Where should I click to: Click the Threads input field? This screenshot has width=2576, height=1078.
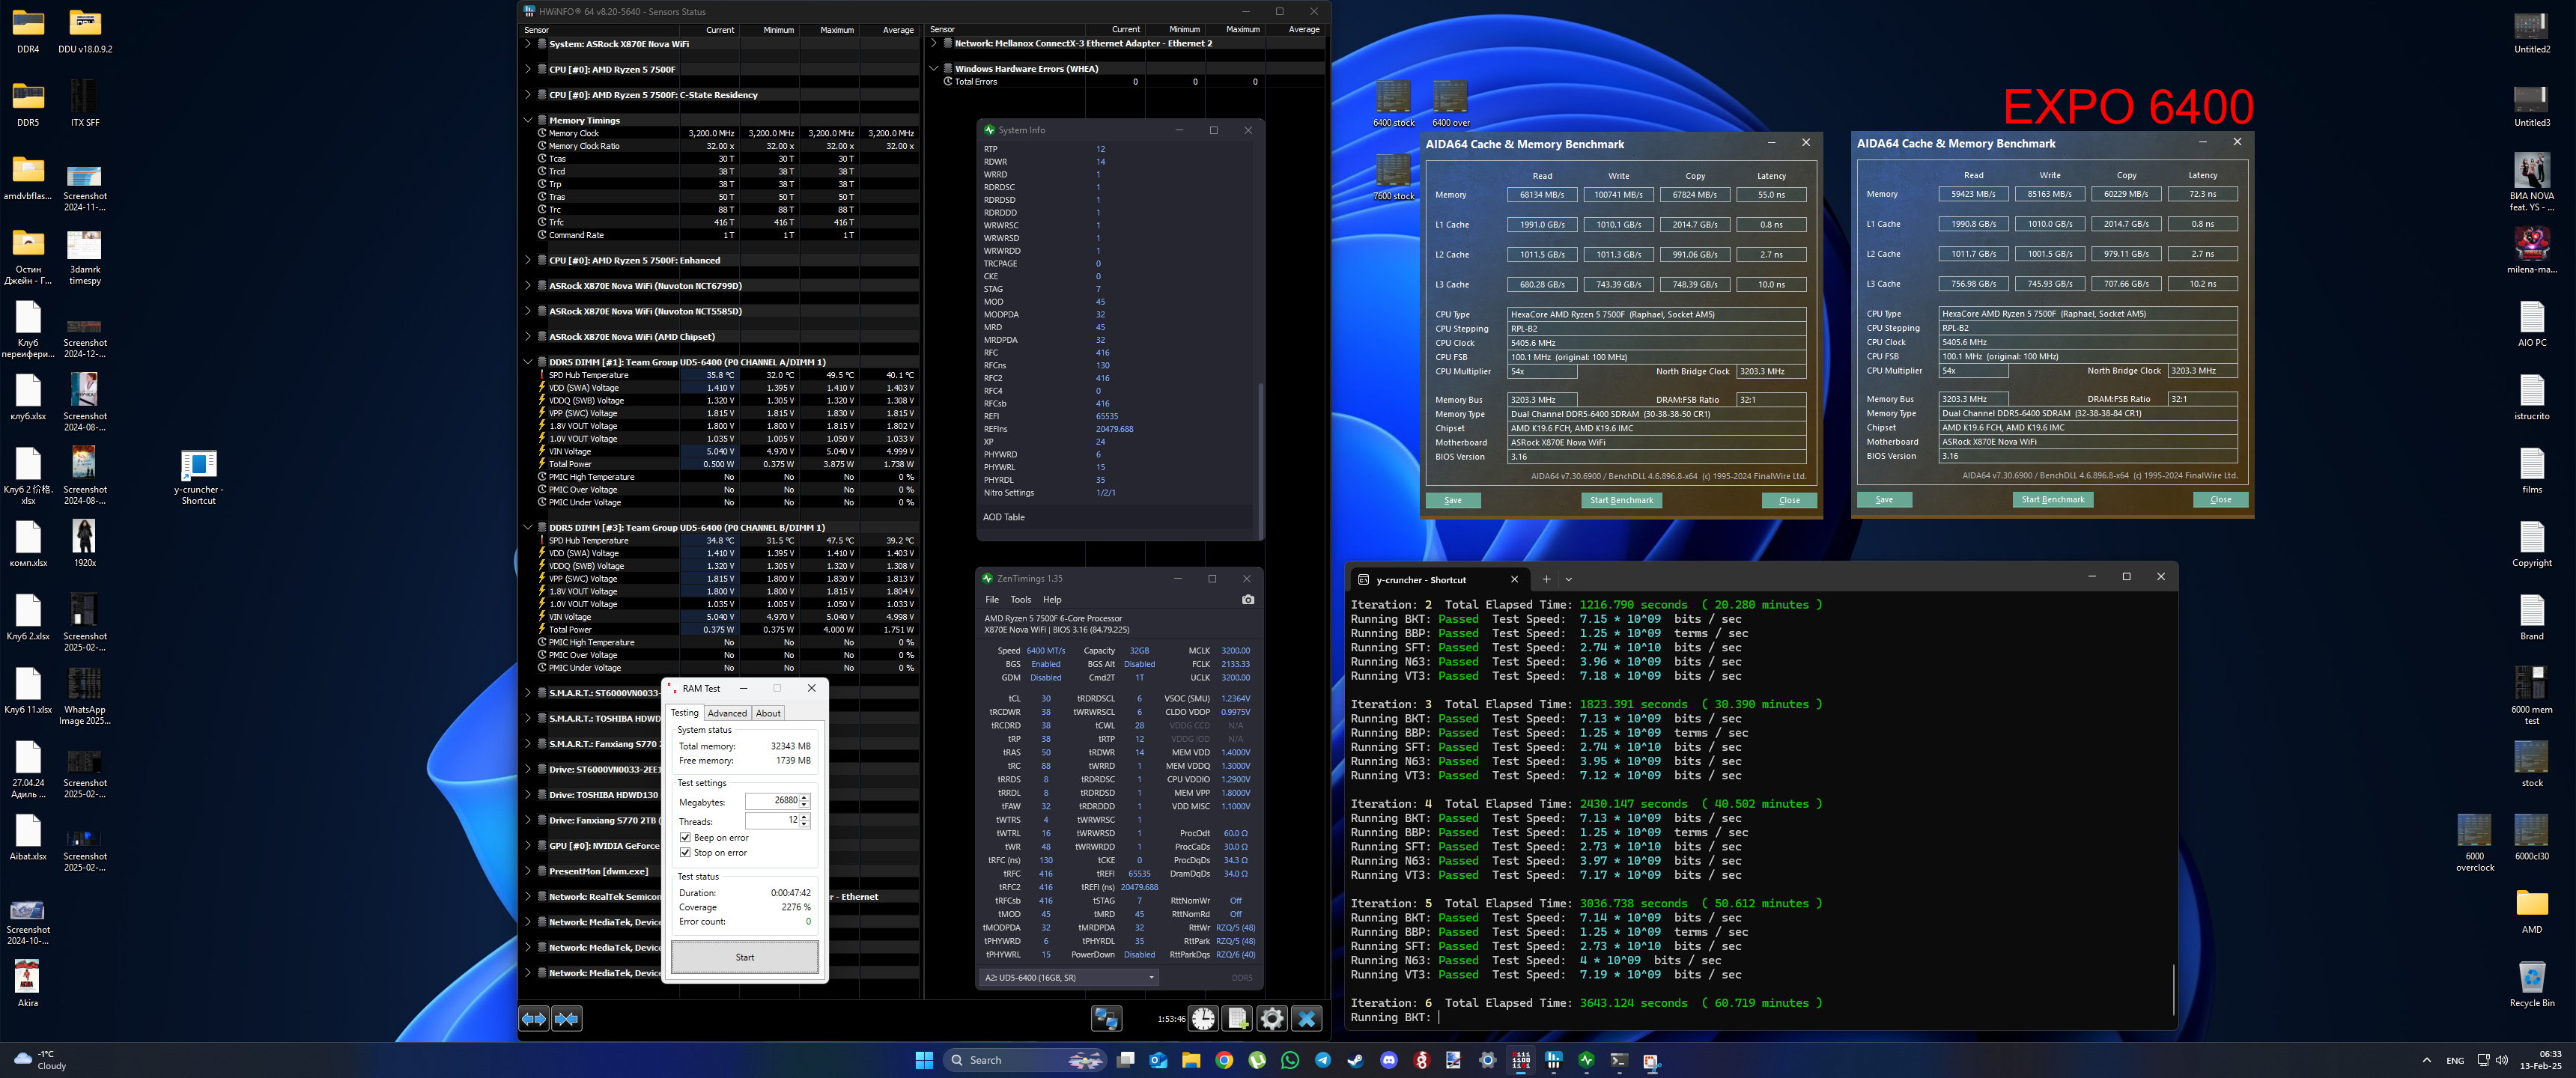(772, 820)
